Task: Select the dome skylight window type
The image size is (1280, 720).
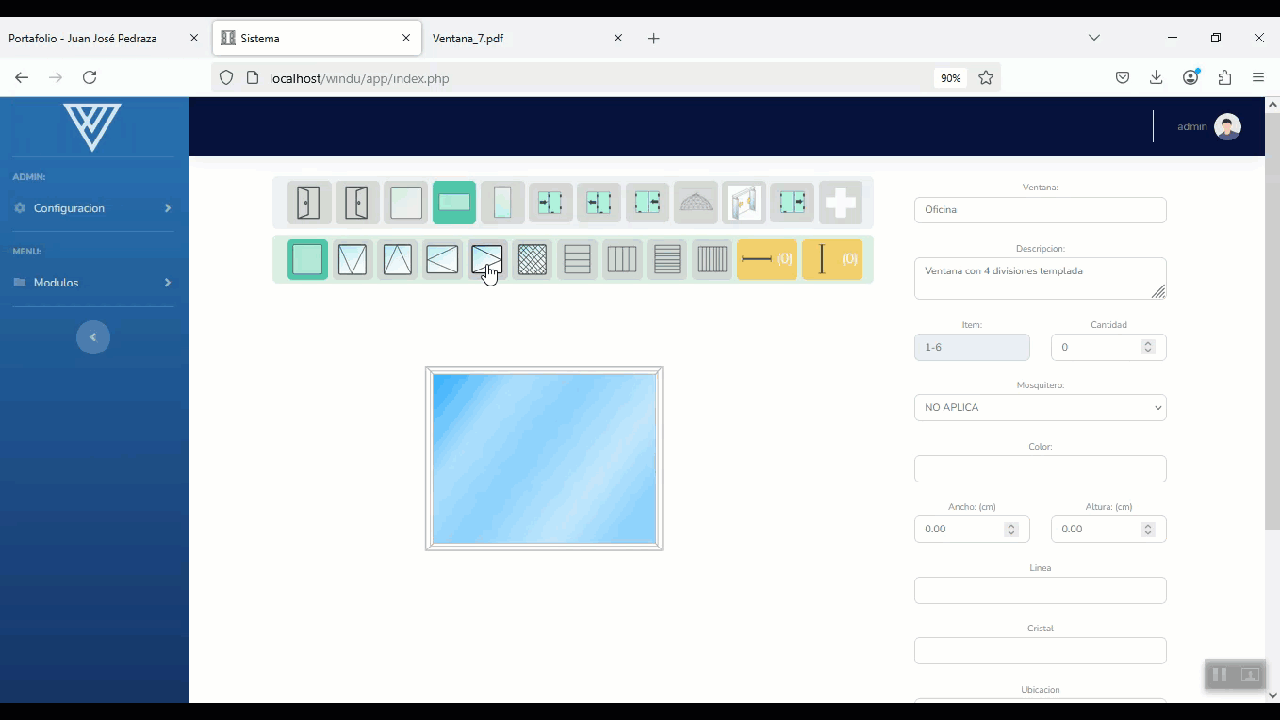Action: (696, 203)
